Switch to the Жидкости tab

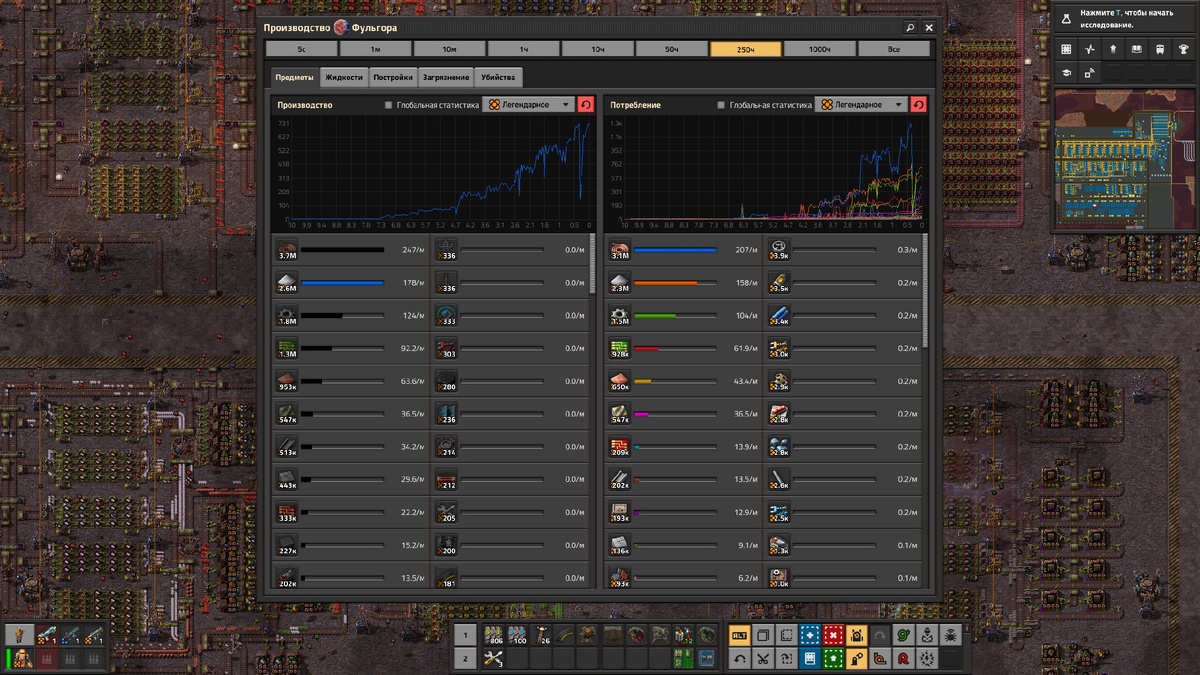click(x=344, y=77)
